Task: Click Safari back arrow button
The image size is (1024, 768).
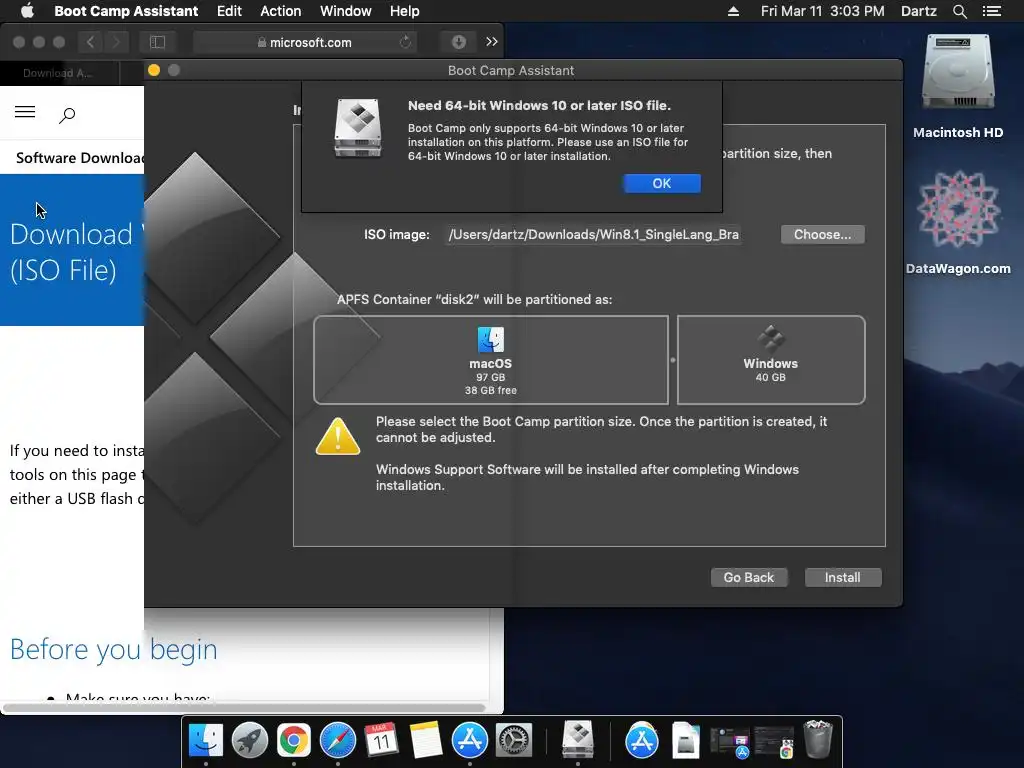Action: [x=90, y=42]
